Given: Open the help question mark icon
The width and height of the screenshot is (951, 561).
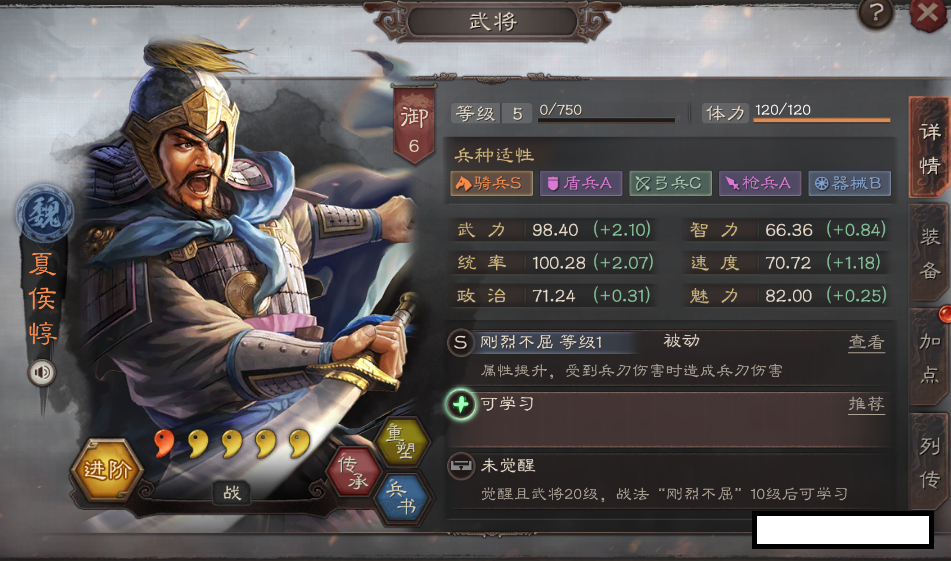Looking at the screenshot, I should click(876, 13).
